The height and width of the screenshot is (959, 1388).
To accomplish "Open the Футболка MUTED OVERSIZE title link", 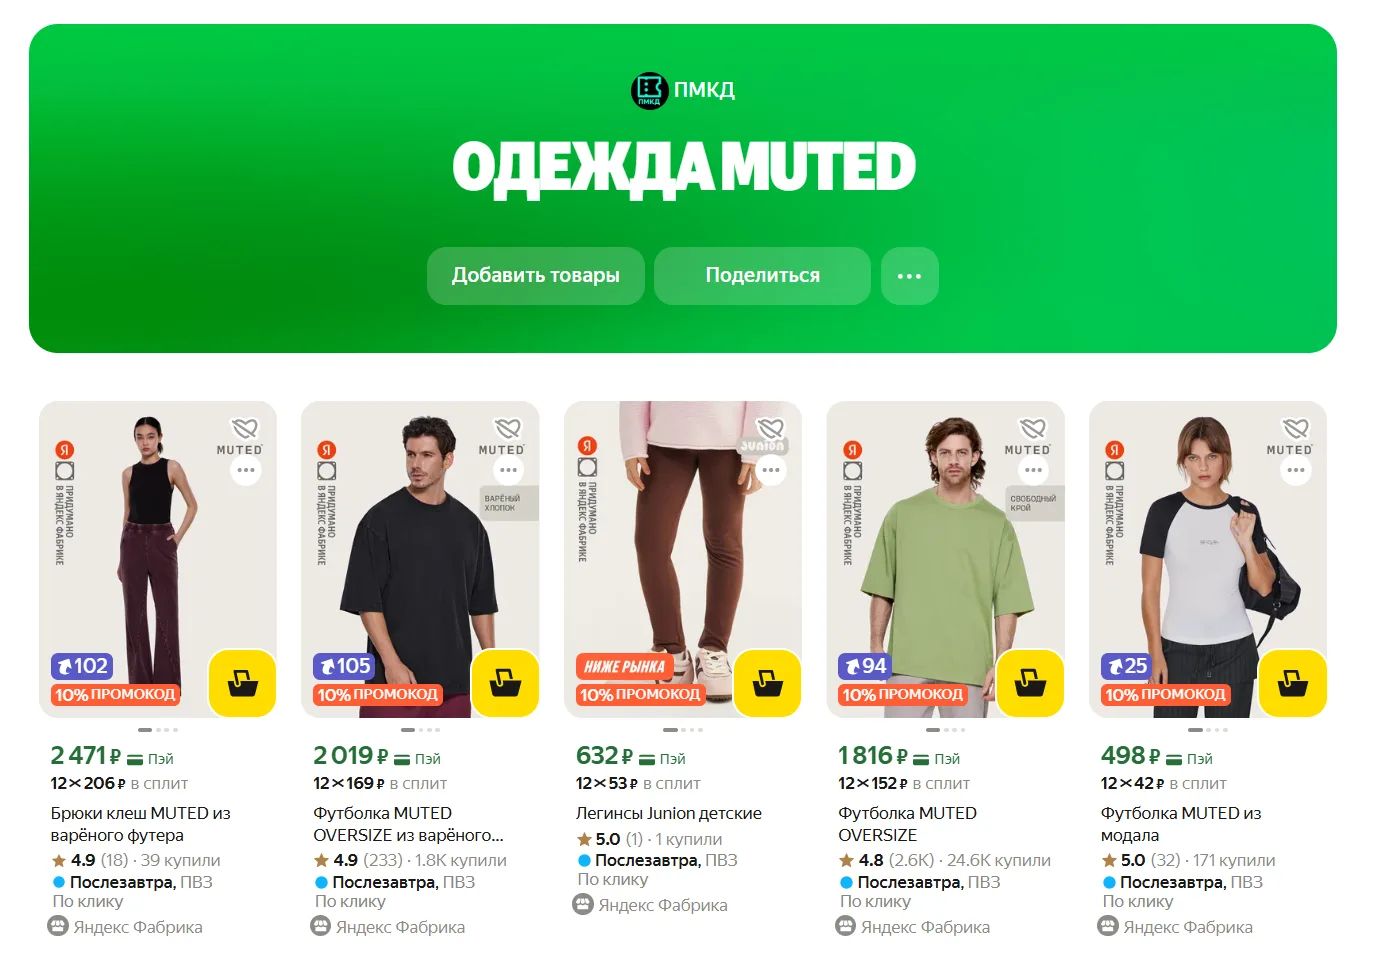I will click(907, 824).
